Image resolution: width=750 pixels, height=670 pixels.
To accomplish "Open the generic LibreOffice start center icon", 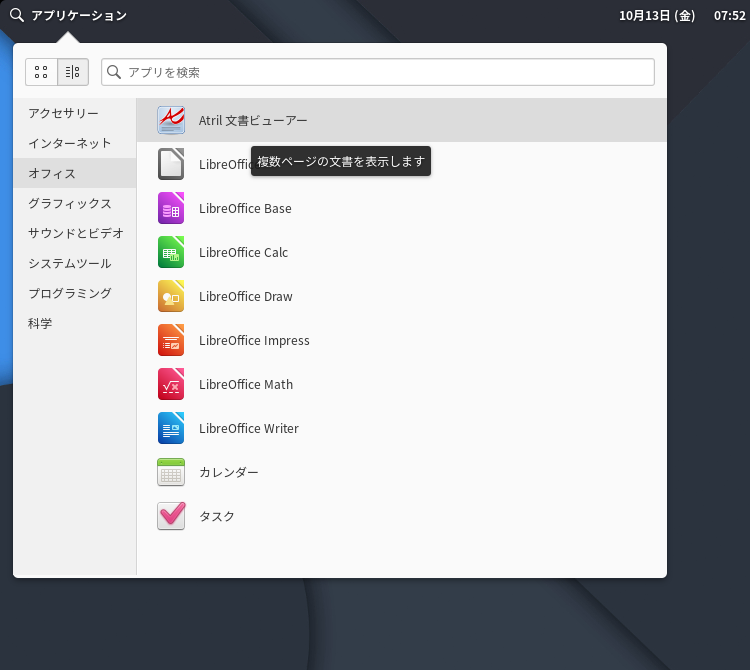I will click(171, 164).
